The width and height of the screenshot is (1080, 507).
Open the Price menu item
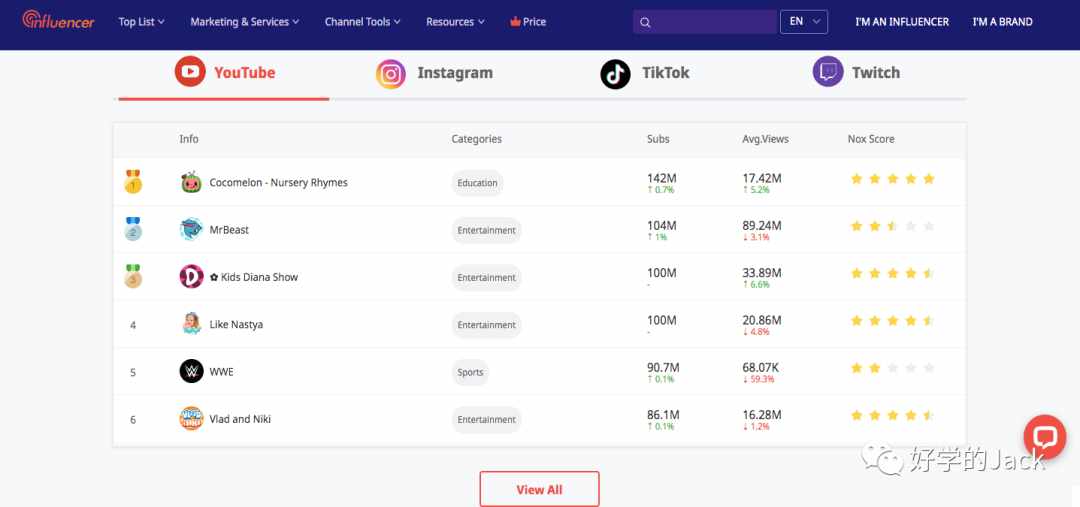528,22
